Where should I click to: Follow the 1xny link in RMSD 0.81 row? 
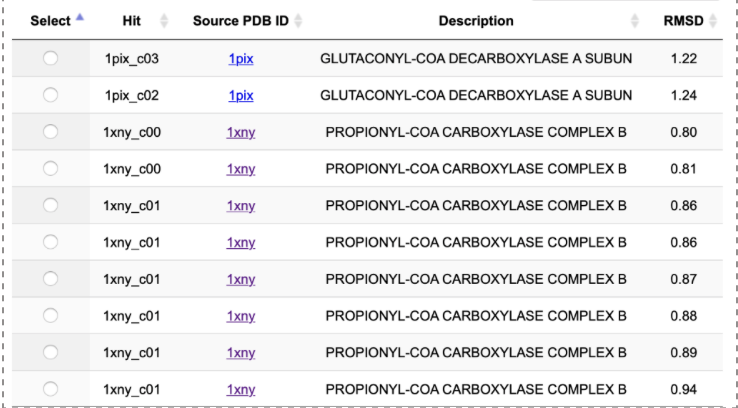tap(241, 169)
